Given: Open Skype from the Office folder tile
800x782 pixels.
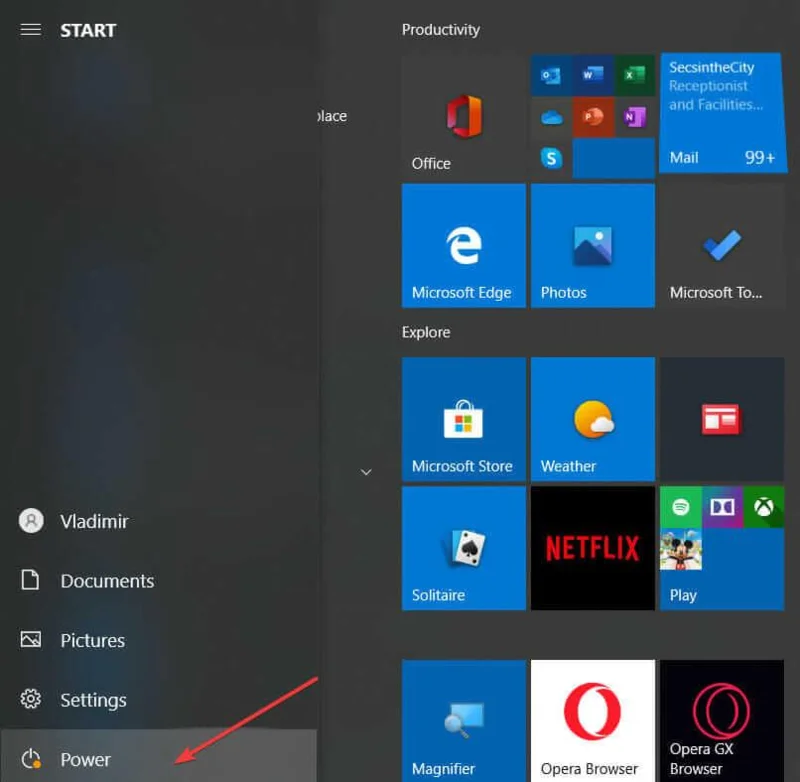Looking at the screenshot, I should tap(551, 158).
